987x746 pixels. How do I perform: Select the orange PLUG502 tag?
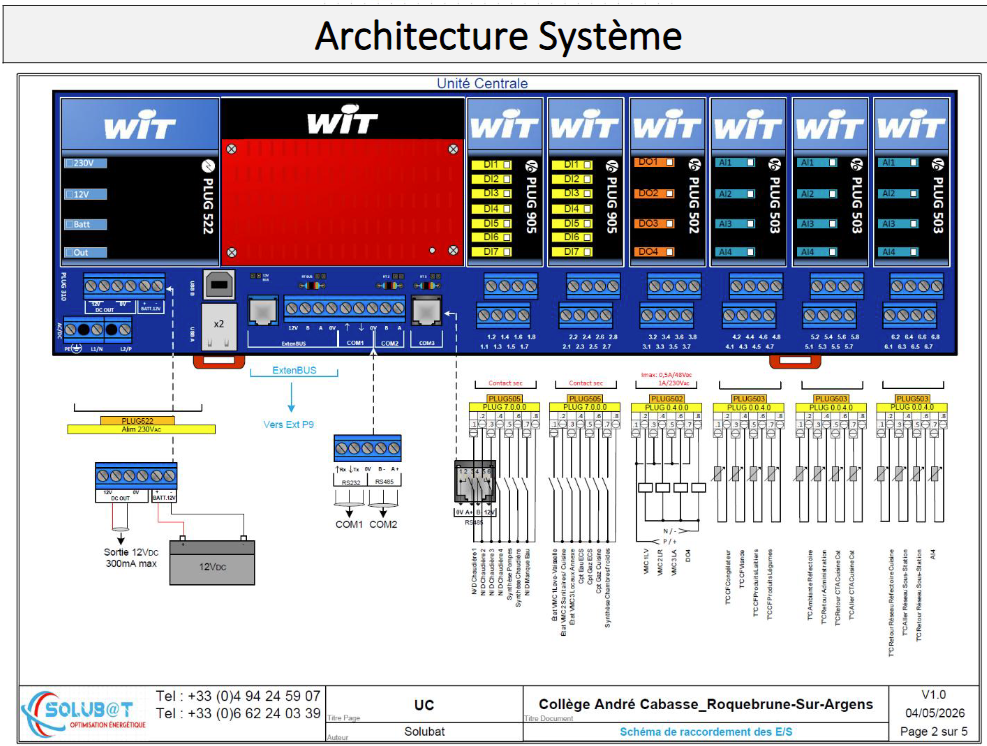pyautogui.click(x=667, y=399)
